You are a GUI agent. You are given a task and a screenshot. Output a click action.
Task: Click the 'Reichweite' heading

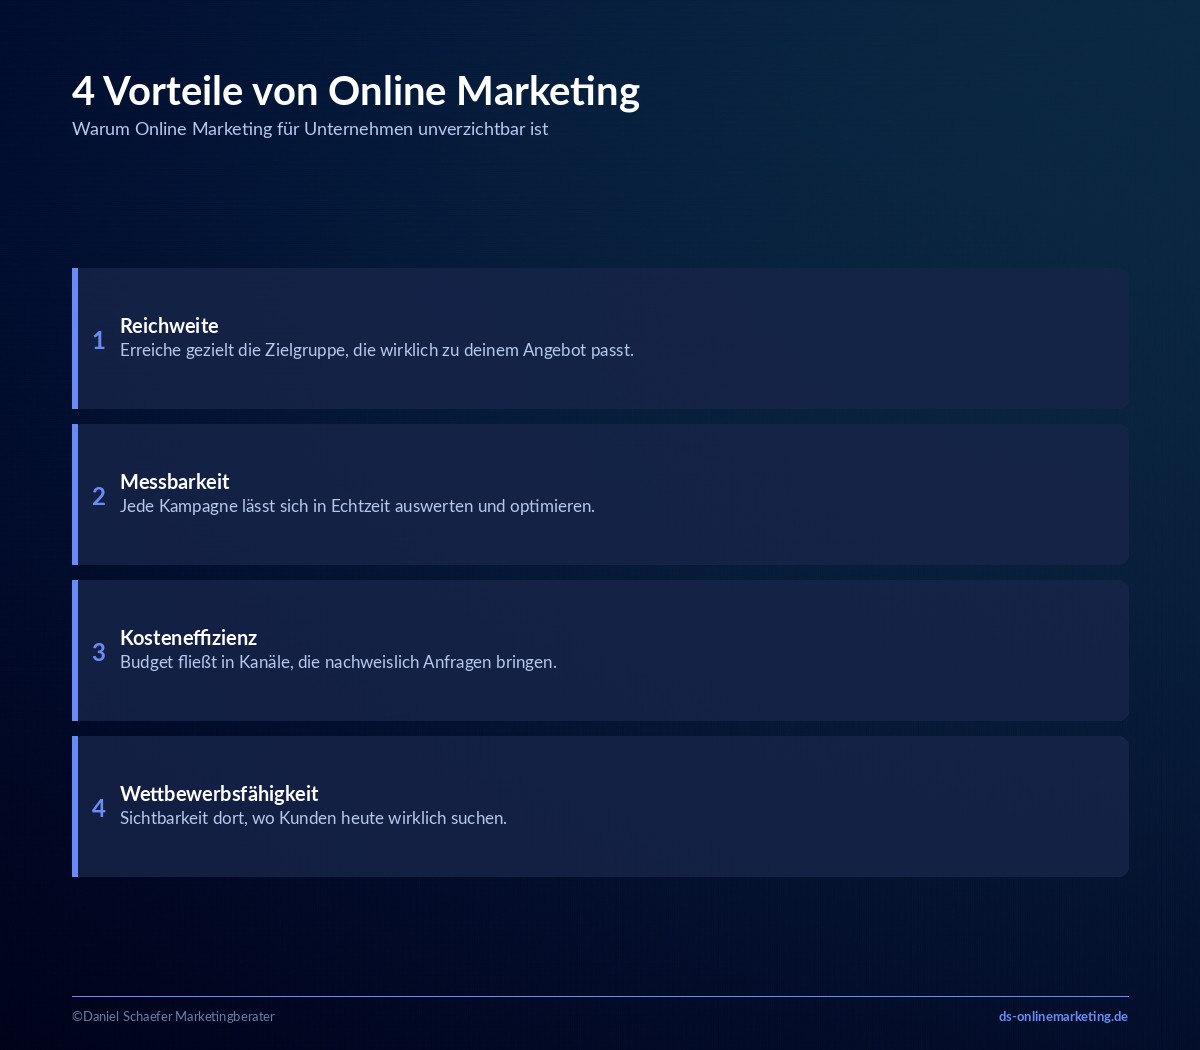point(169,325)
